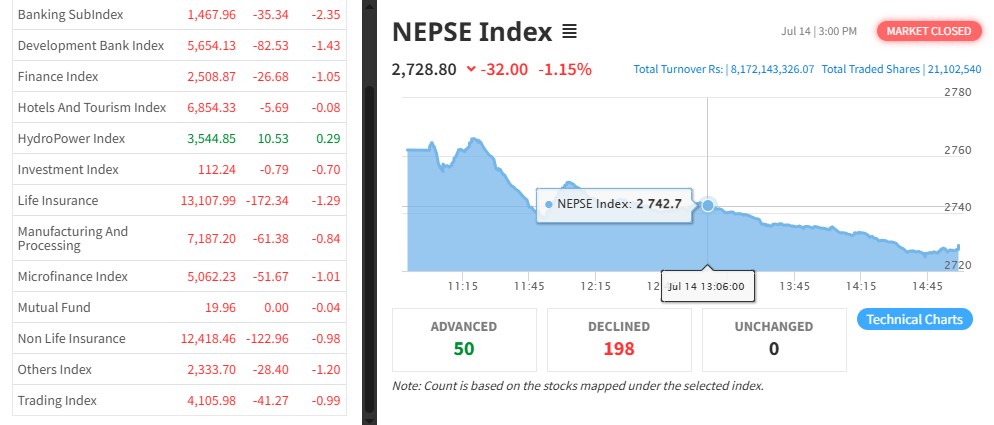This screenshot has width=994, height=425.
Task: Select Development Bank Index in the list
Action: point(90,46)
